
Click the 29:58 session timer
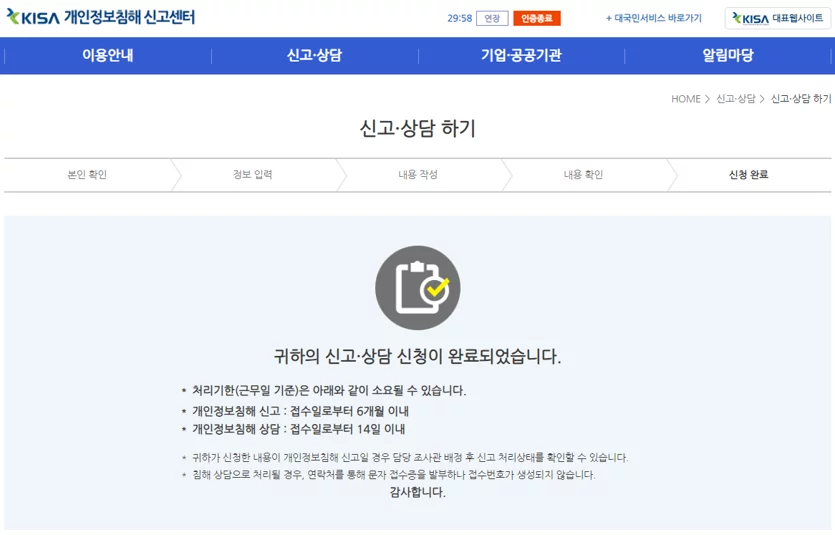[460, 18]
